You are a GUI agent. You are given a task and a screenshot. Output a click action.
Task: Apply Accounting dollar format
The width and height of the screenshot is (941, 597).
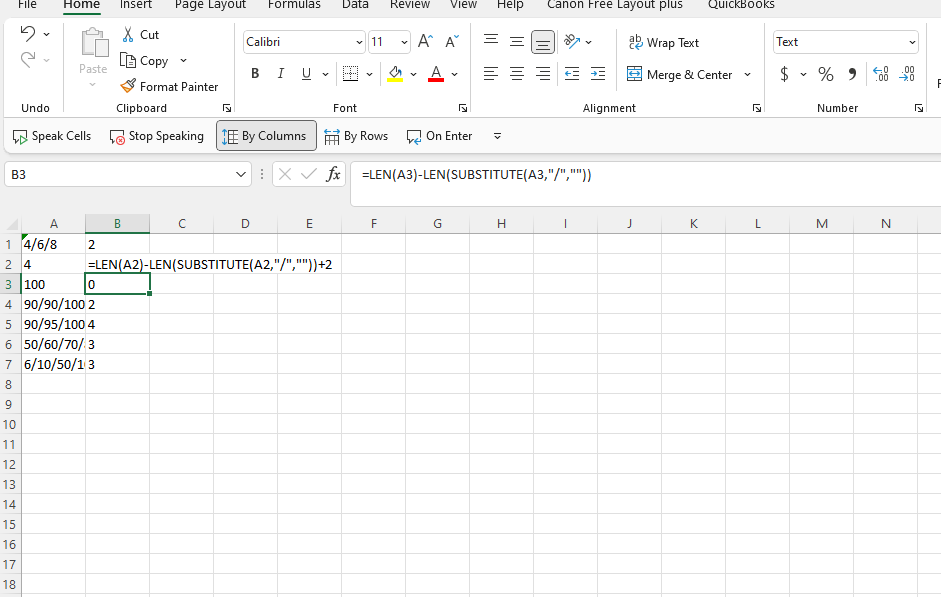784,74
